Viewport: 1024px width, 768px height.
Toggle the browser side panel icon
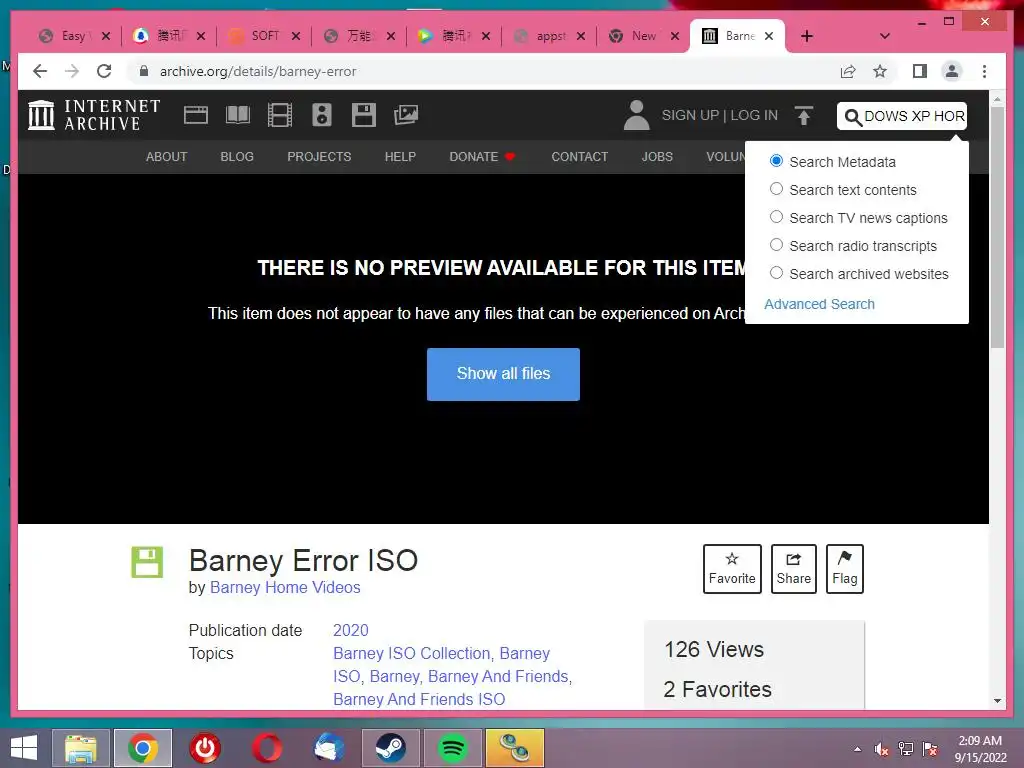(920, 71)
